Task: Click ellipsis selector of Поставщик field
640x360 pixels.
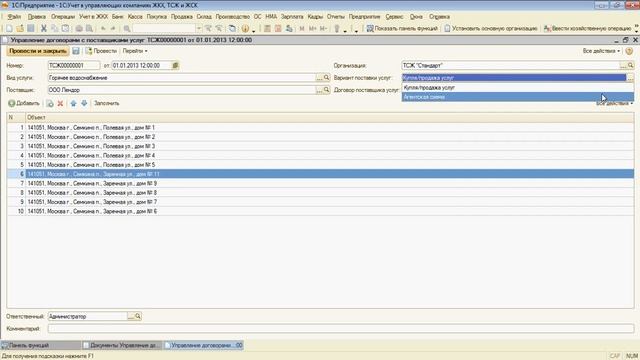Action: 320,89
